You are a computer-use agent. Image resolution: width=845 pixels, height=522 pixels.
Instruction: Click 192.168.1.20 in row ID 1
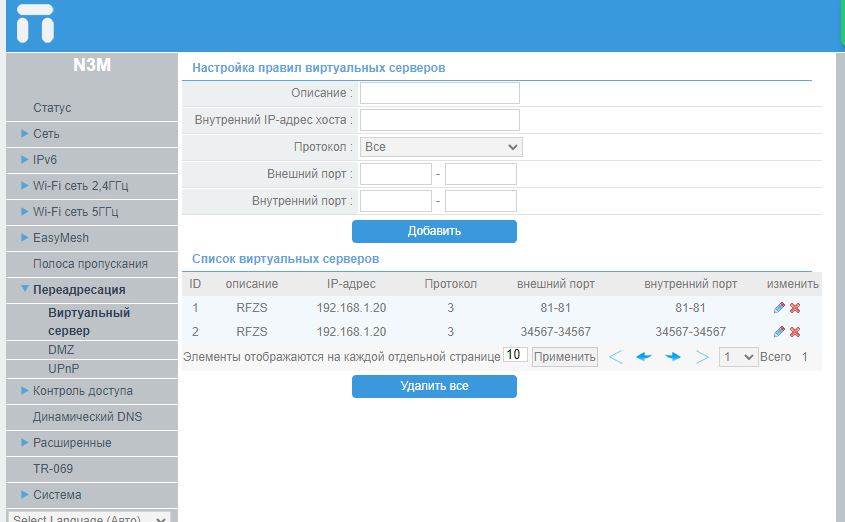coord(351,308)
